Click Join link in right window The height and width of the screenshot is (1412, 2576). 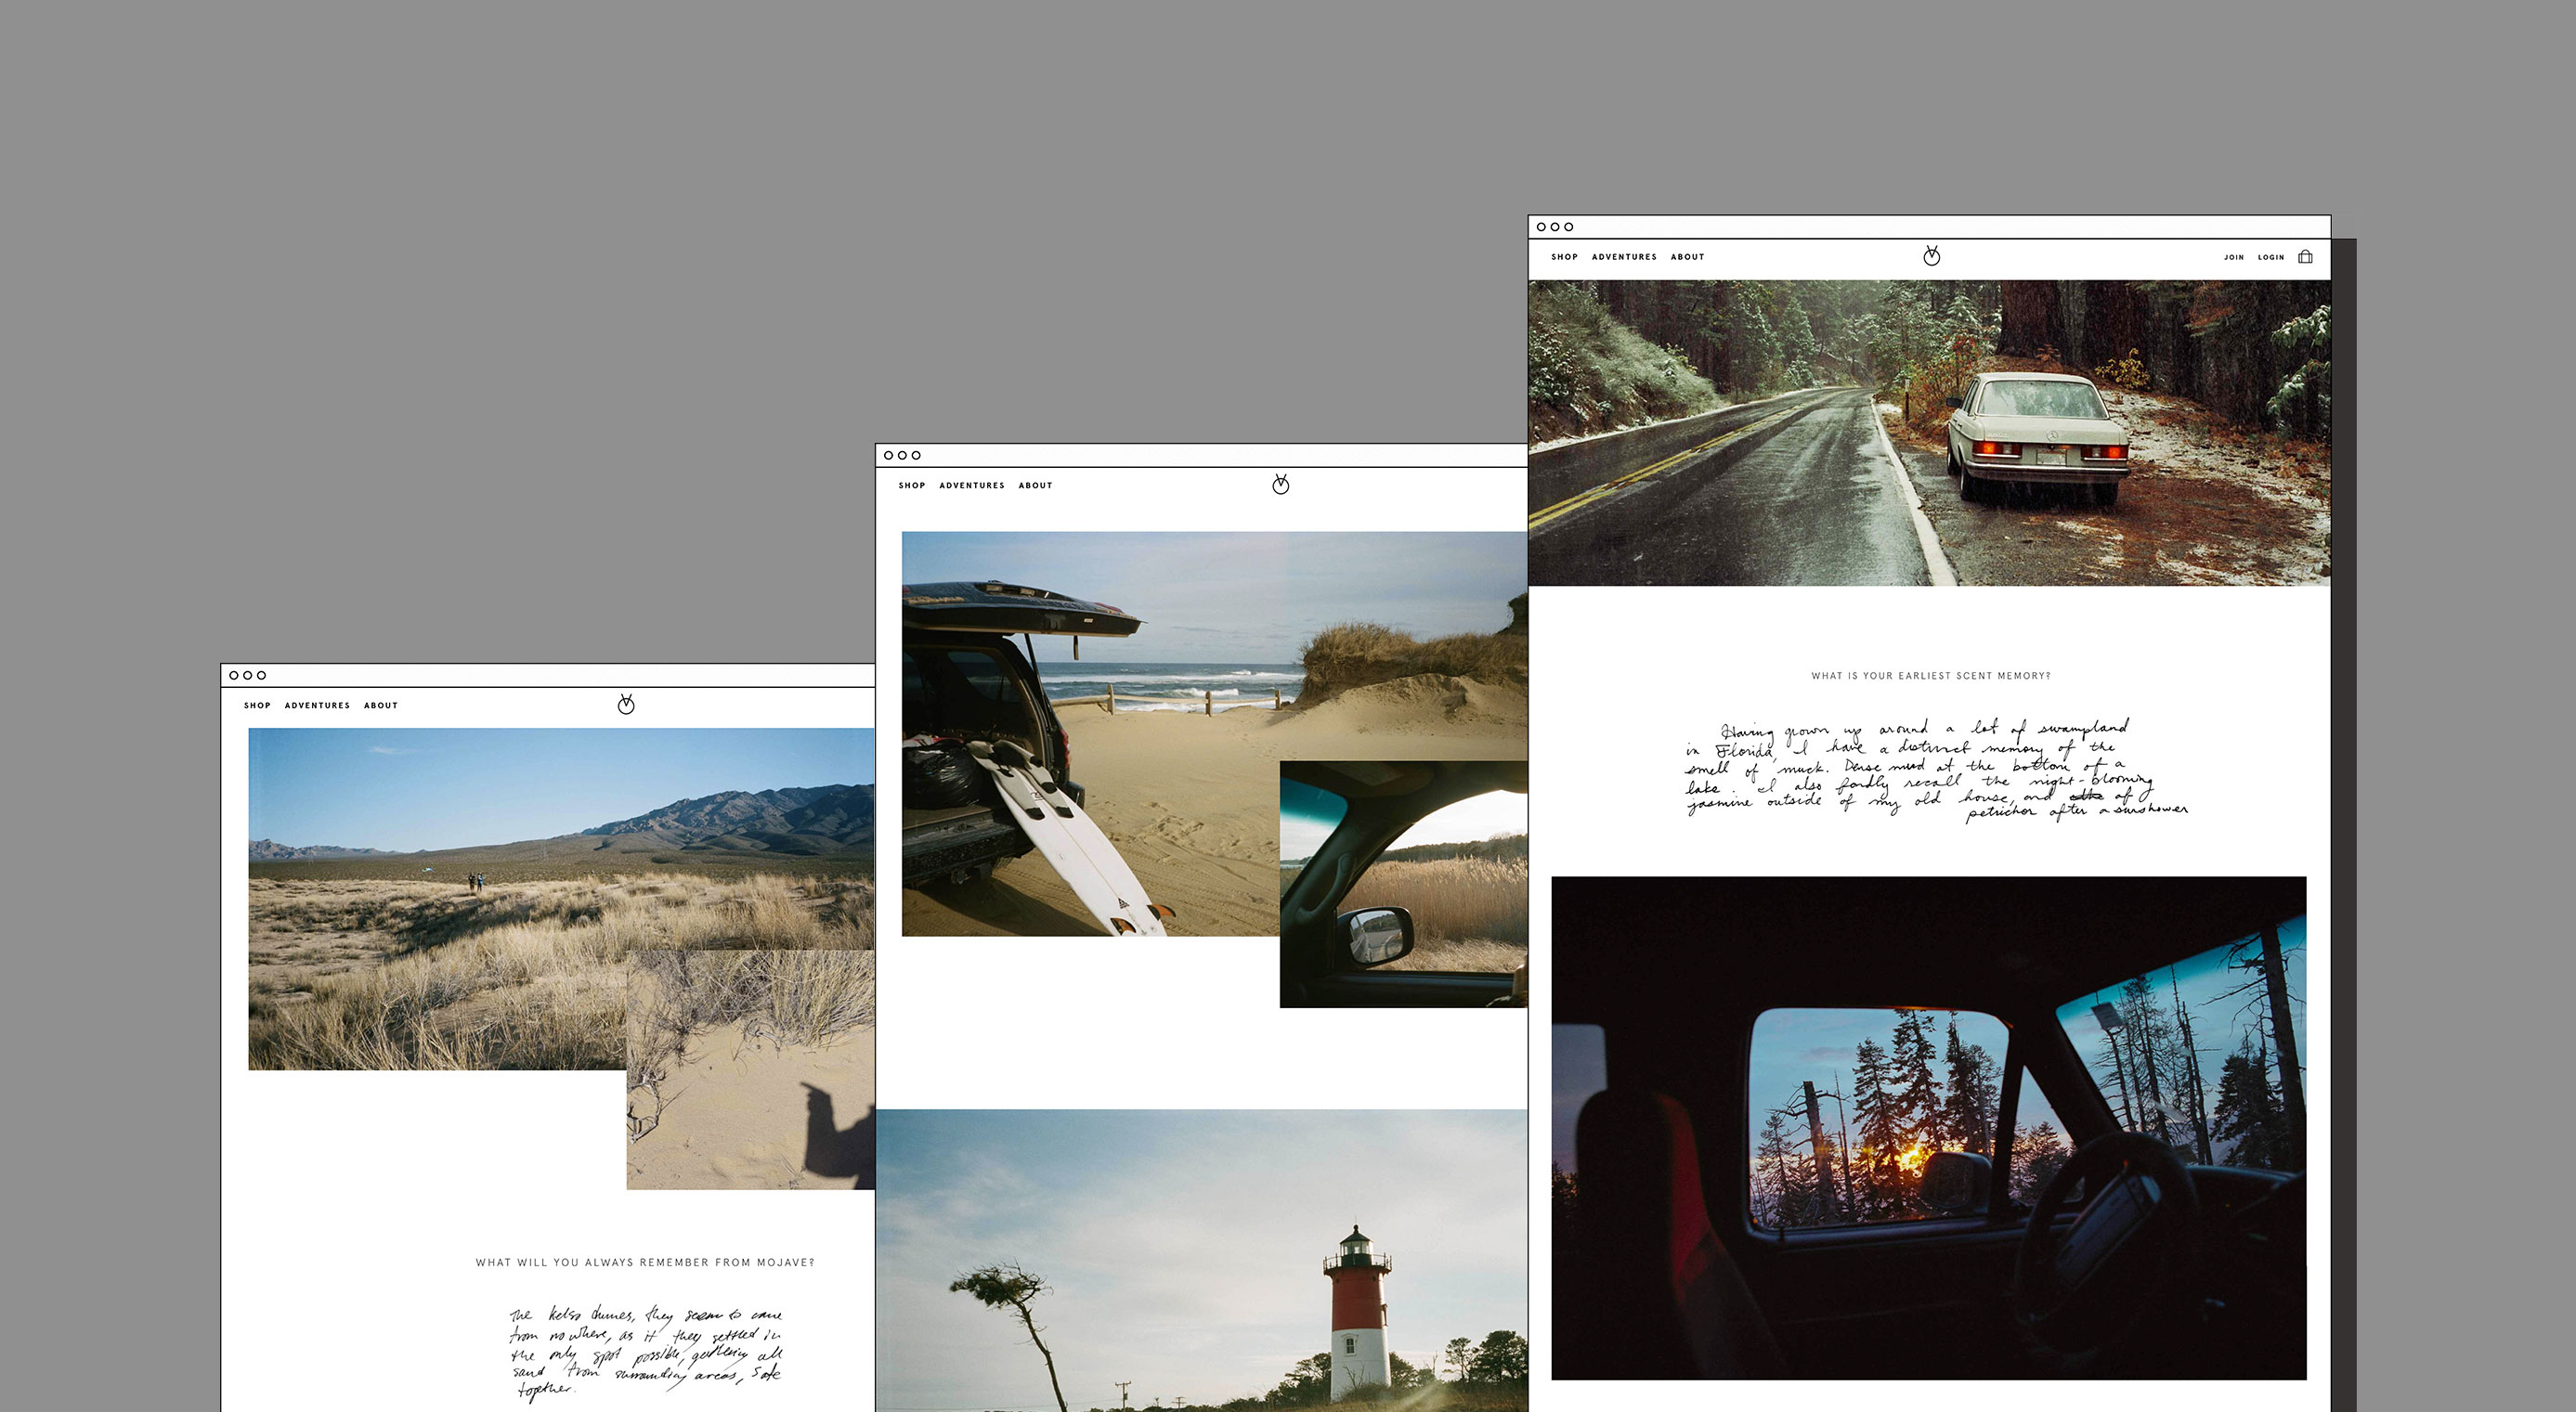2233,257
